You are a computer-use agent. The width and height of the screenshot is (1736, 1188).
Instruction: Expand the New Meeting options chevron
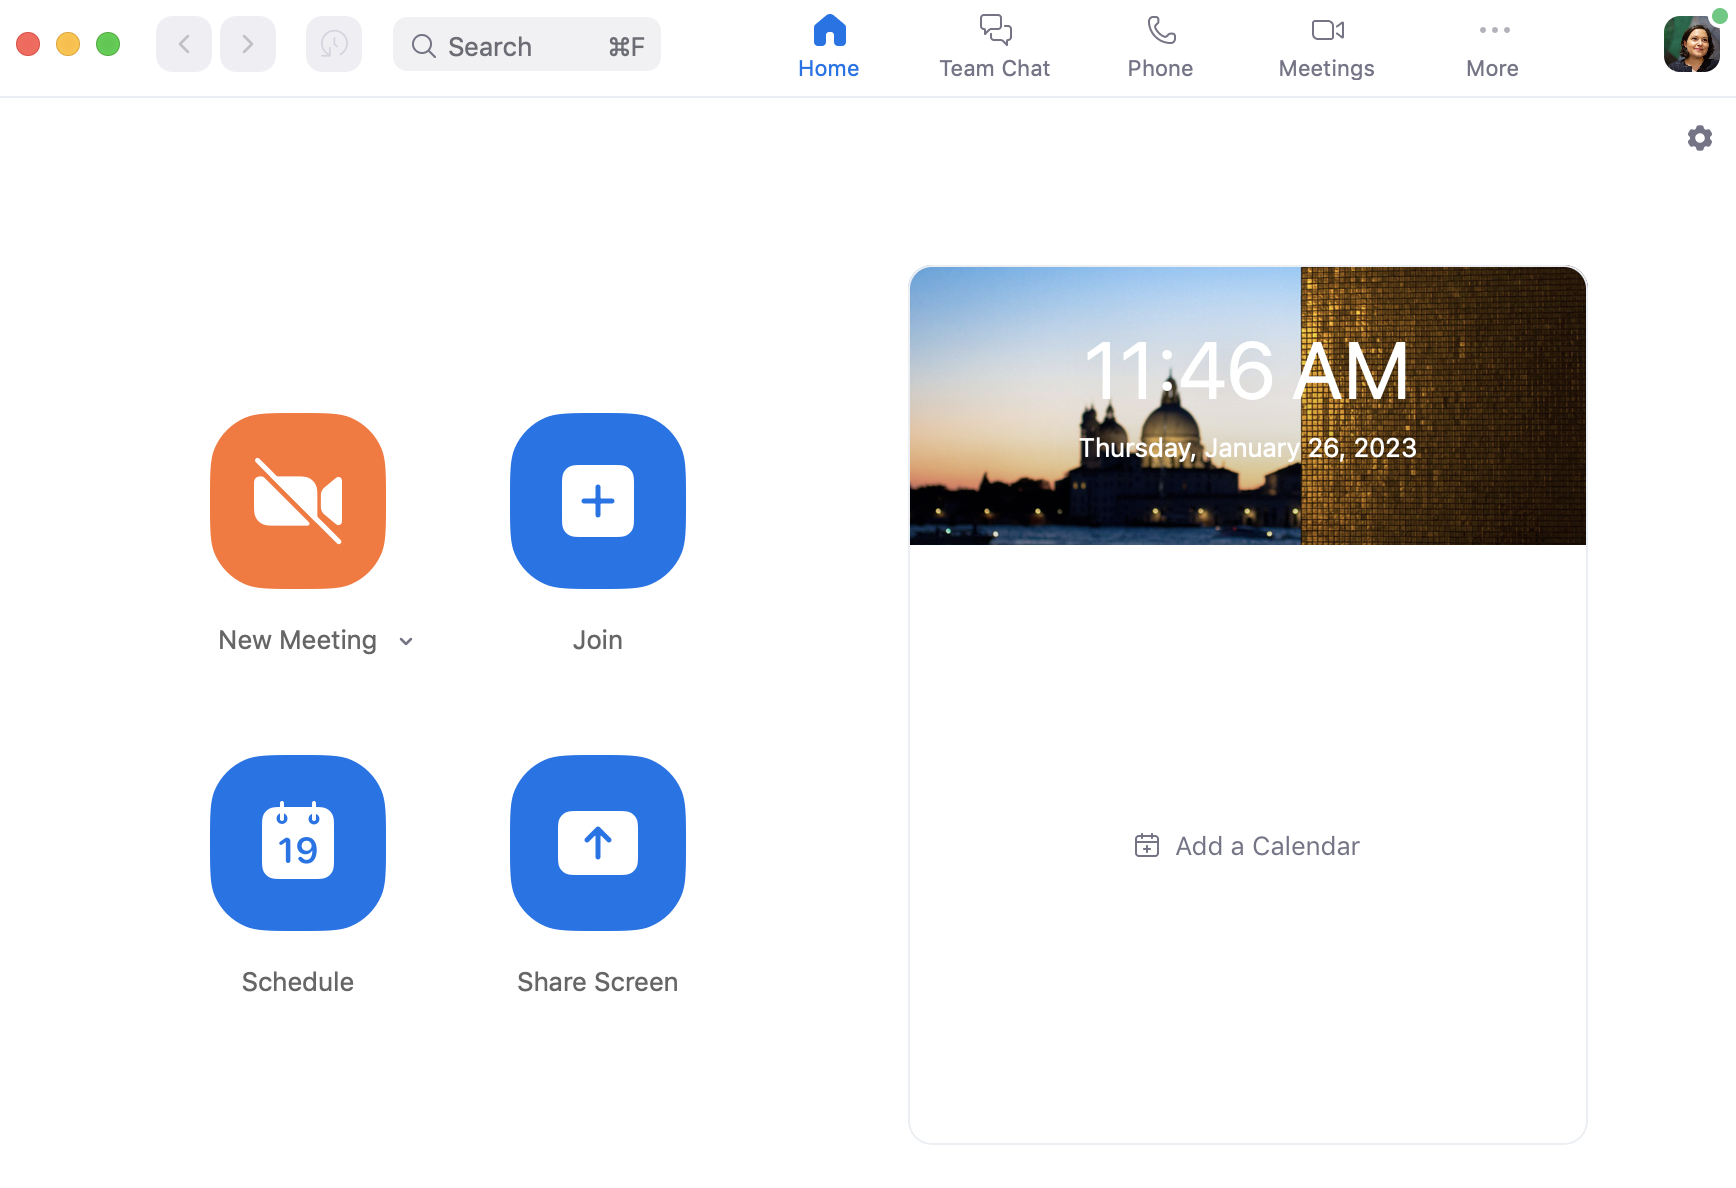point(406,641)
